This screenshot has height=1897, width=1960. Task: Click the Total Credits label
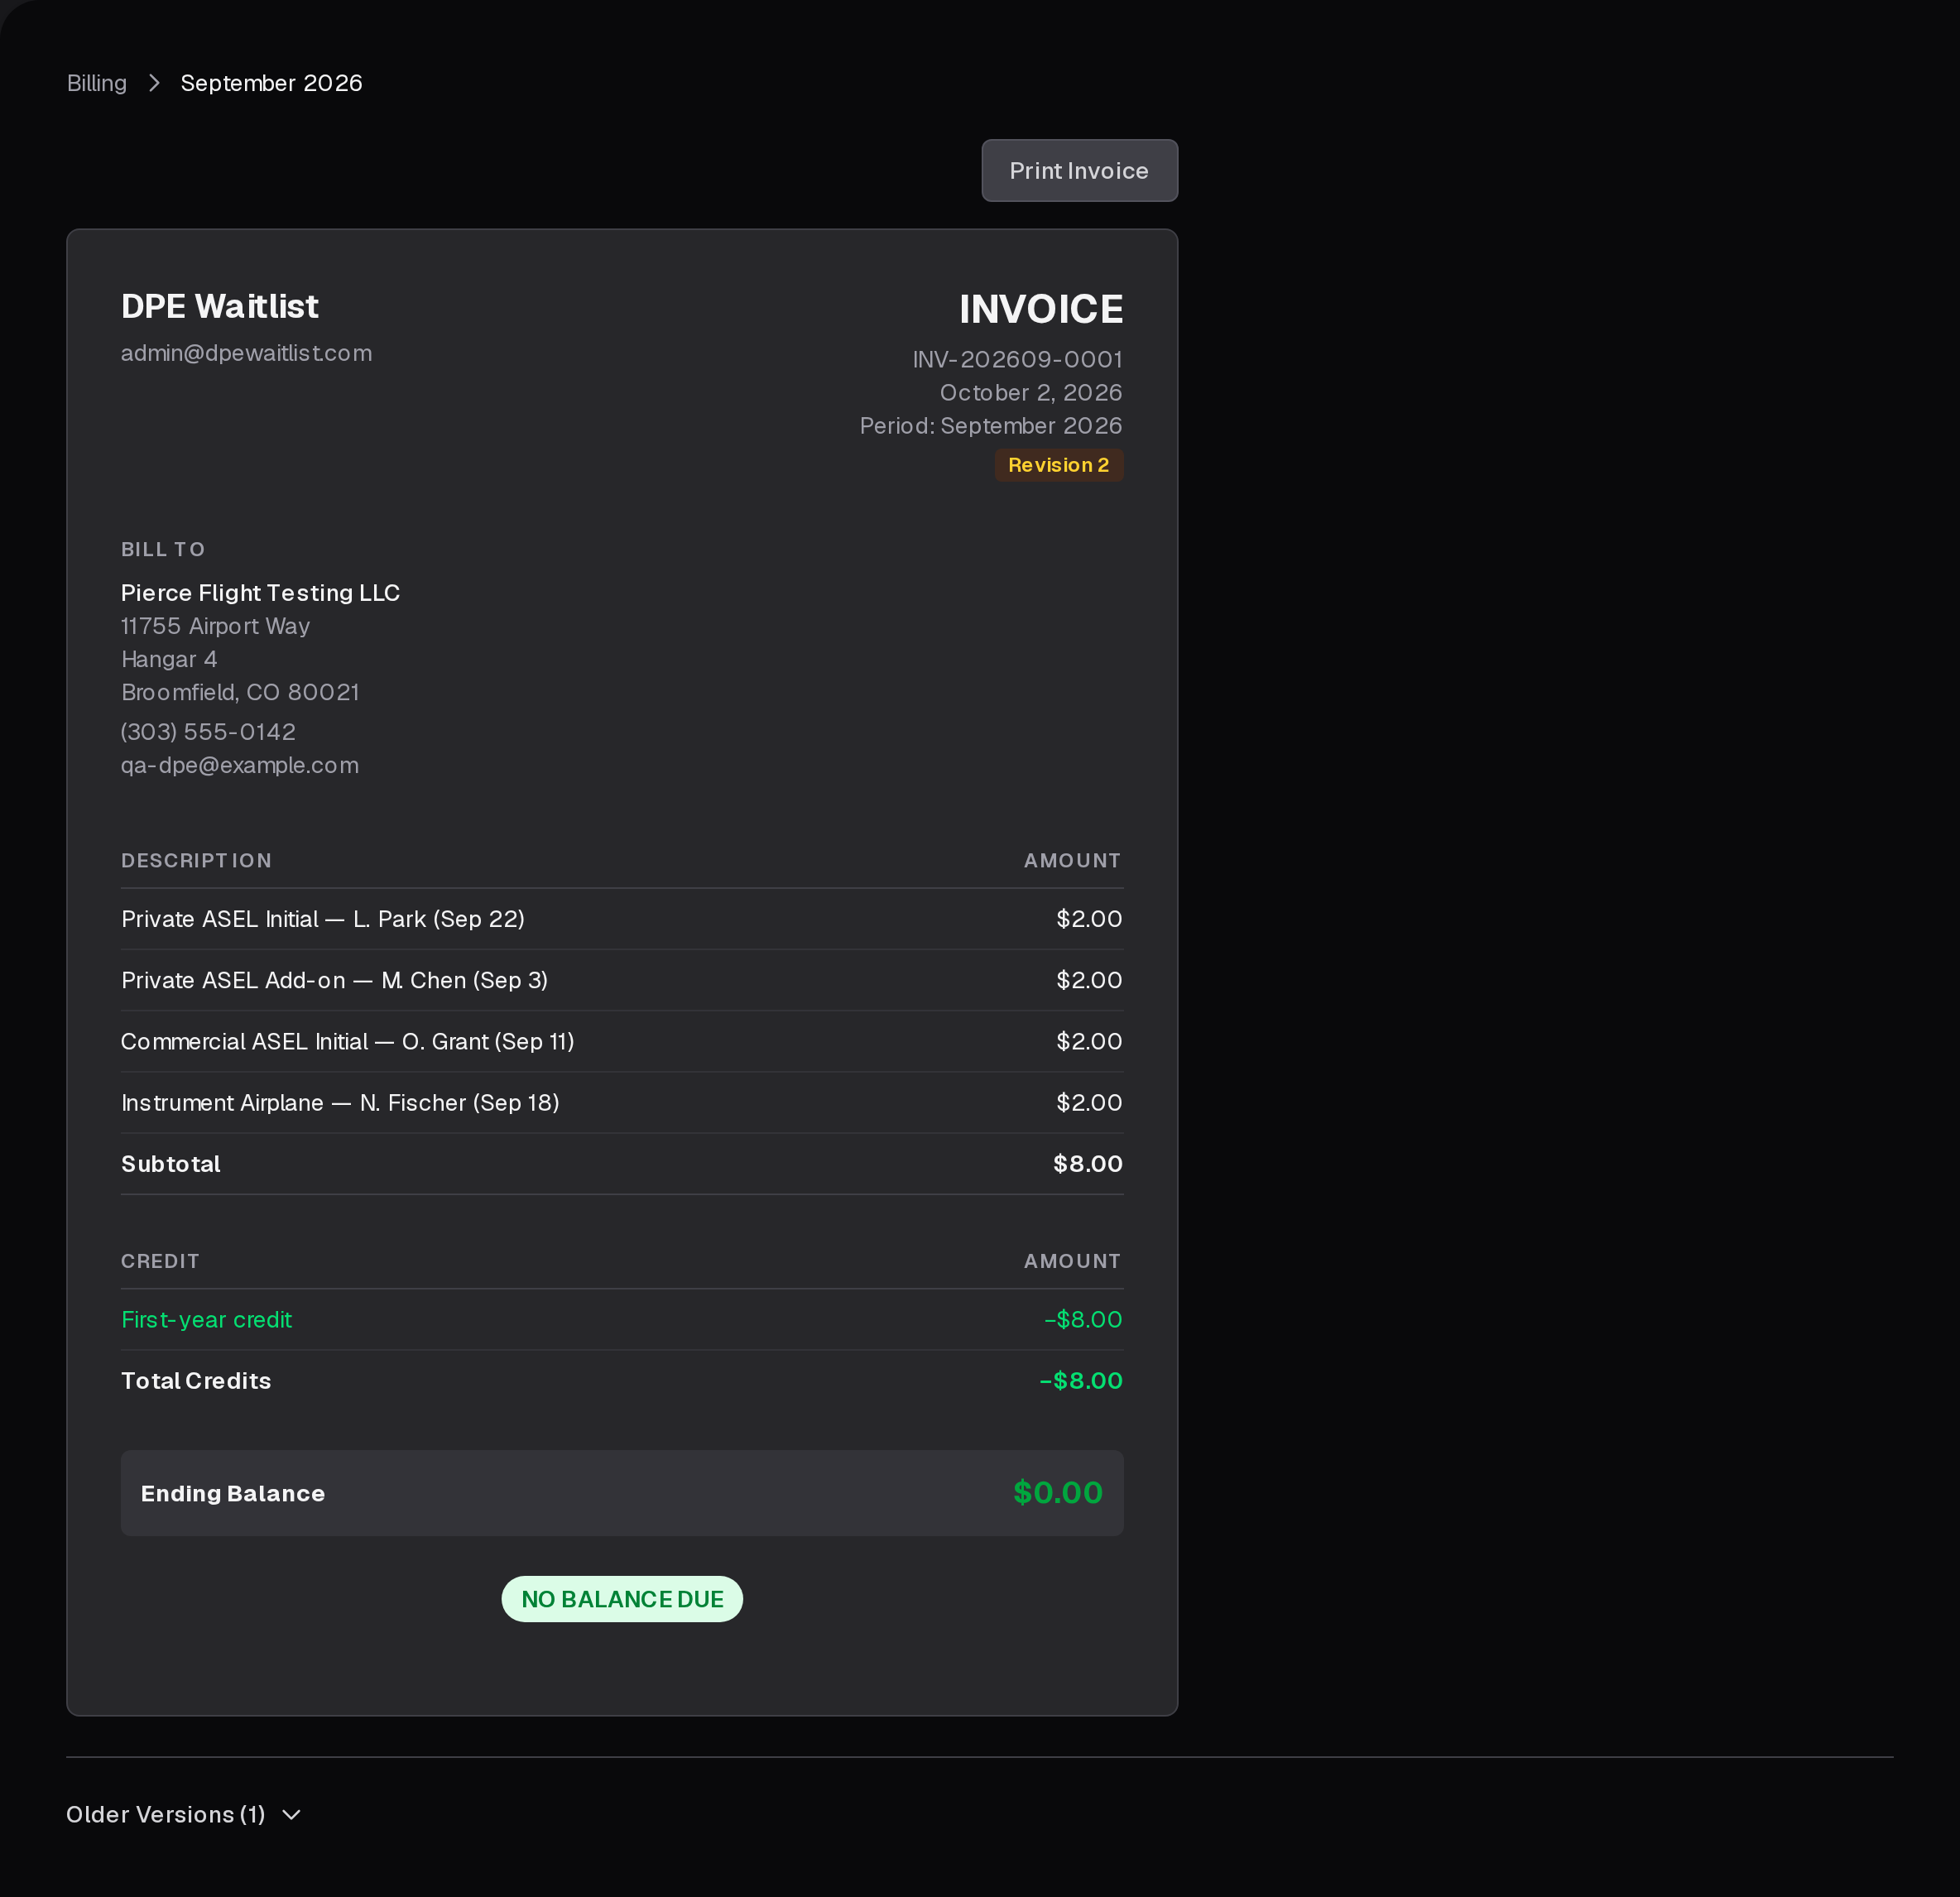tap(196, 1381)
